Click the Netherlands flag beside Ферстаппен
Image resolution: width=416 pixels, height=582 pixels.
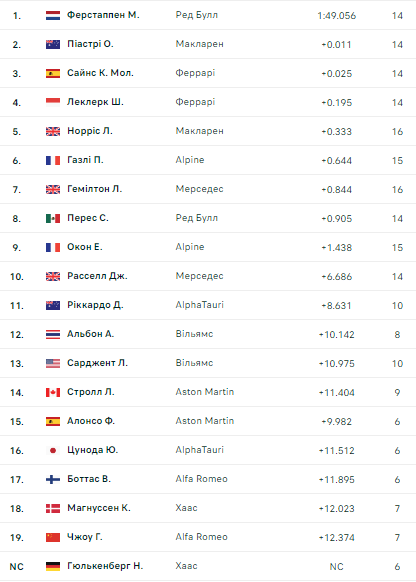pos(53,16)
